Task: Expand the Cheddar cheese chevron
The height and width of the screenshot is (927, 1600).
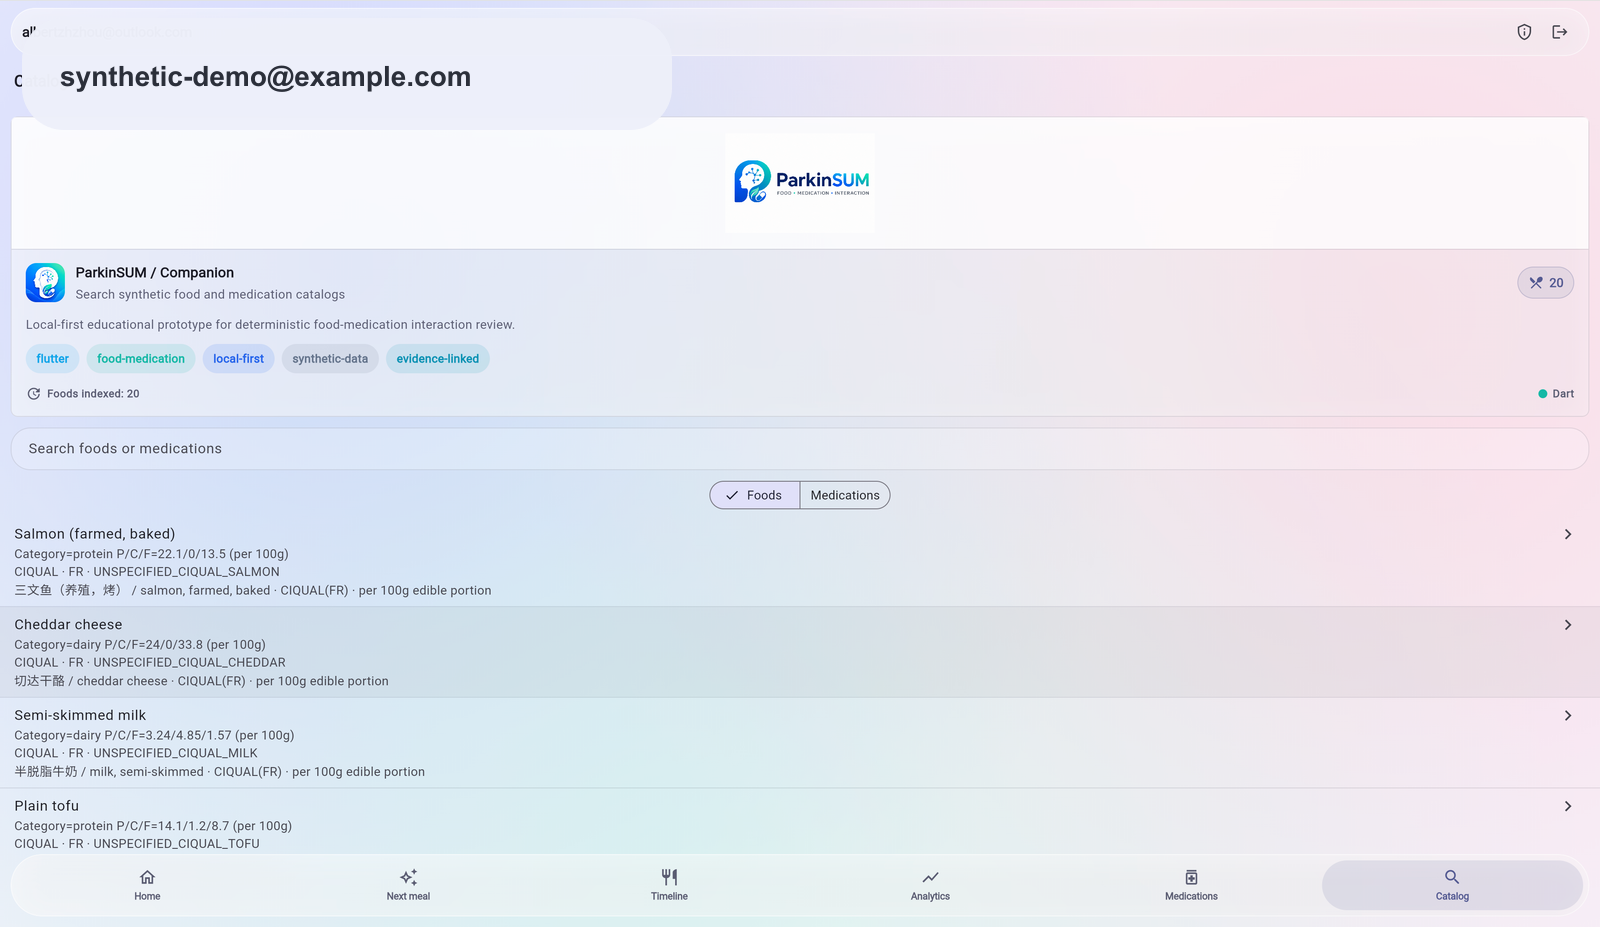Action: coord(1568,625)
